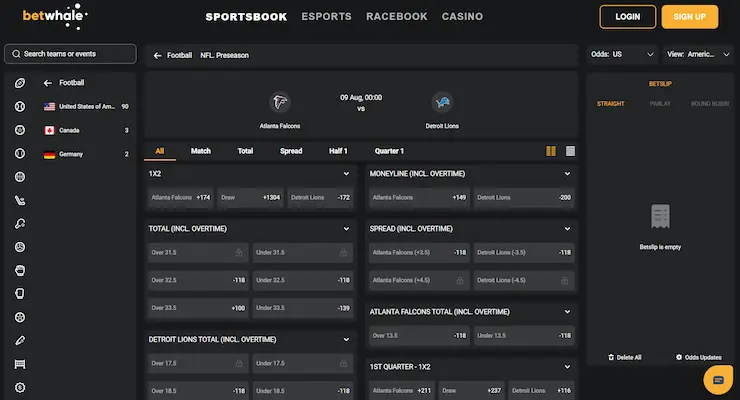Open NFL Preseason breadcrumb link
This screenshot has height=400, width=740.
225,56
